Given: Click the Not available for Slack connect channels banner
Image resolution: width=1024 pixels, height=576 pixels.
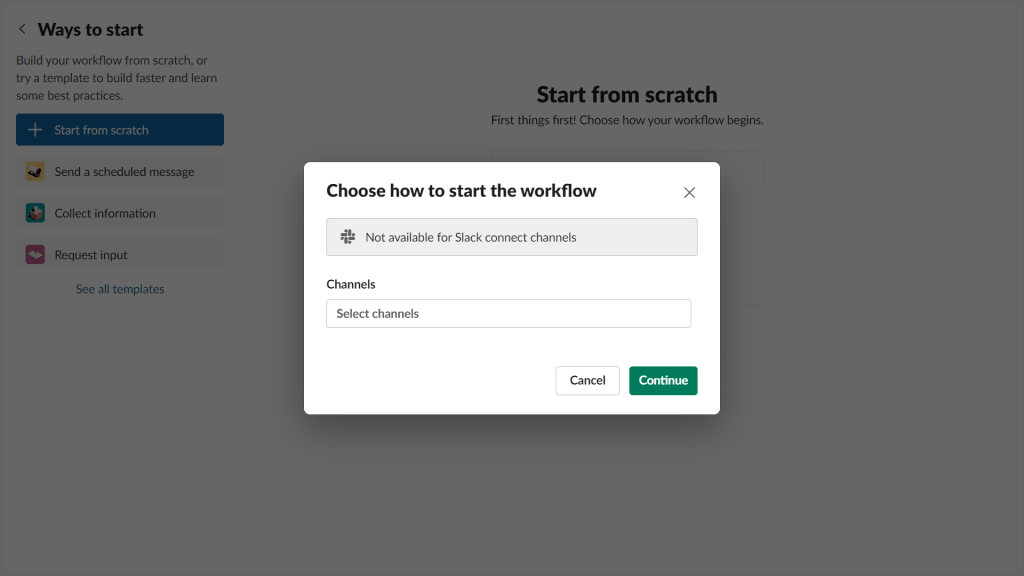Looking at the screenshot, I should (511, 236).
